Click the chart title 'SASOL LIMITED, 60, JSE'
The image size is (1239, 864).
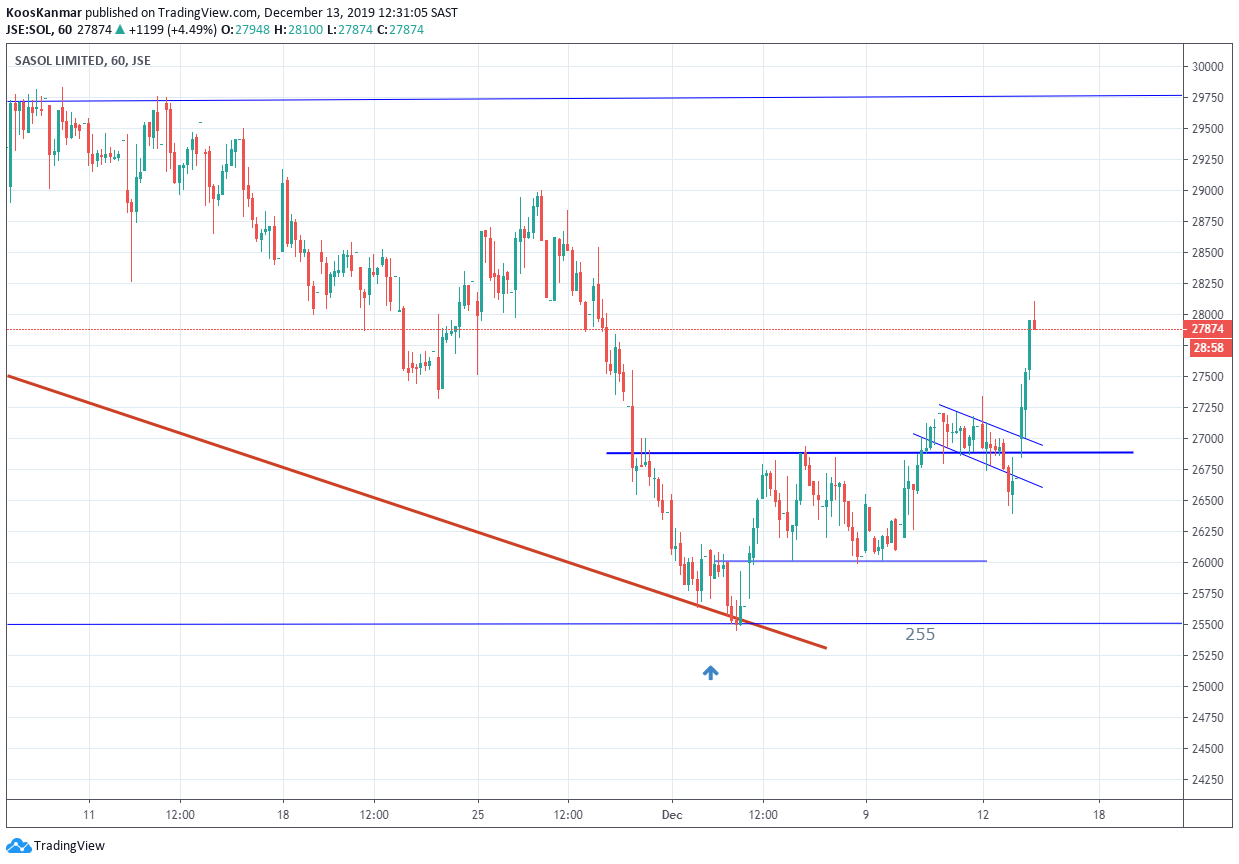83,60
